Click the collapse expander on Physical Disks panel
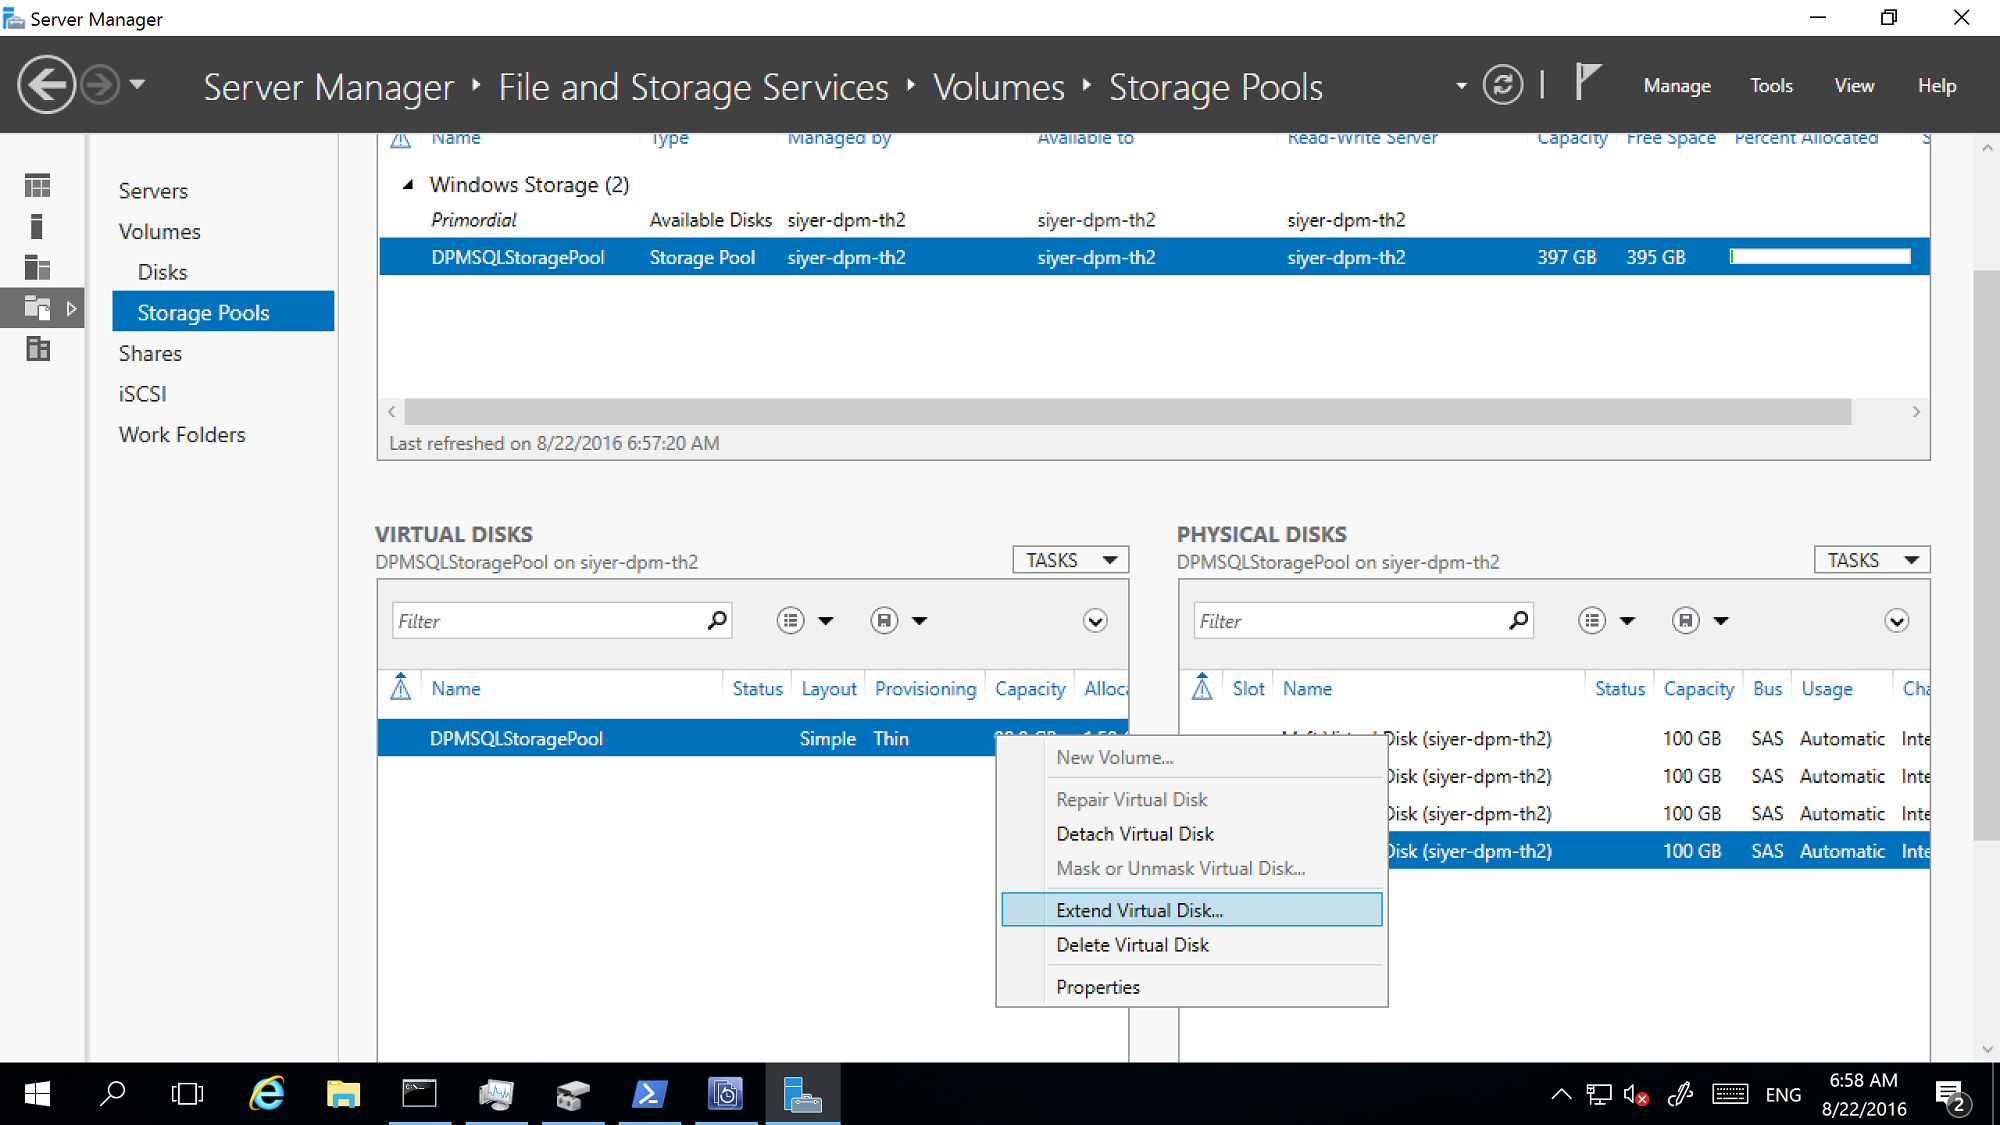 pyautogui.click(x=1897, y=621)
